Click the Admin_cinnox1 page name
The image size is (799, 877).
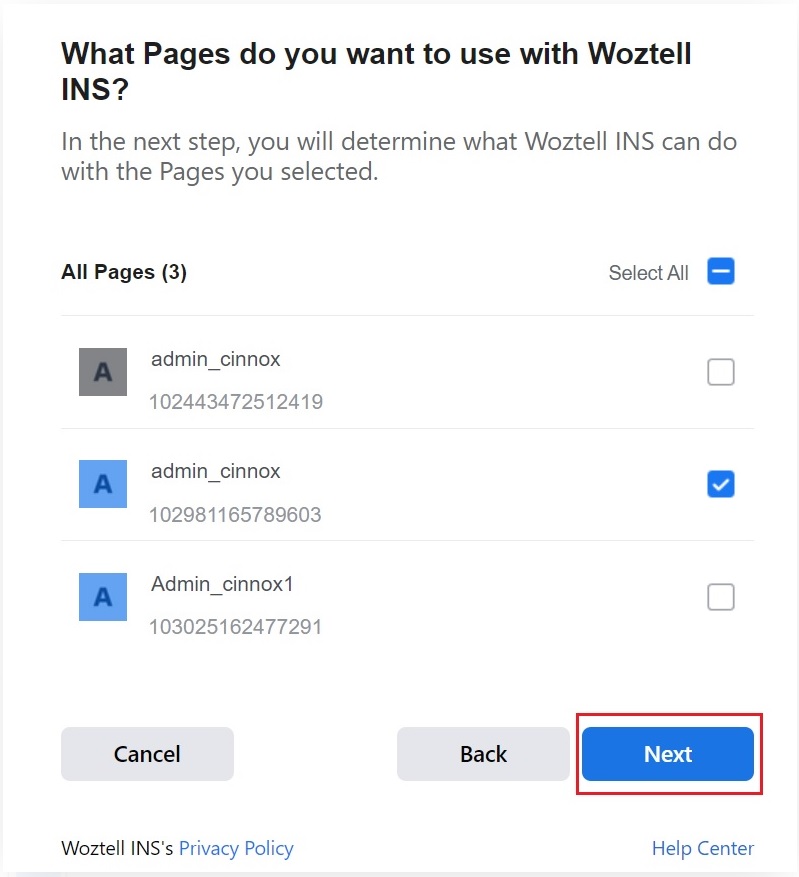[x=222, y=583]
